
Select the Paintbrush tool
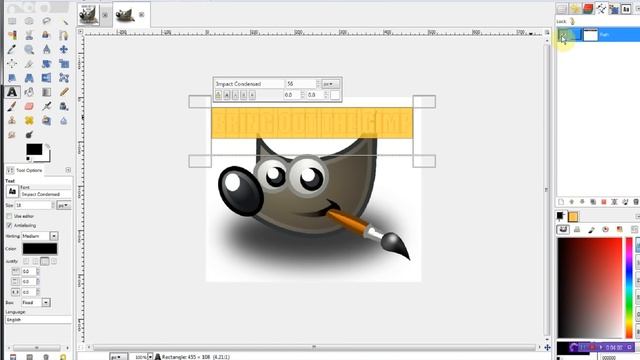coord(12,107)
